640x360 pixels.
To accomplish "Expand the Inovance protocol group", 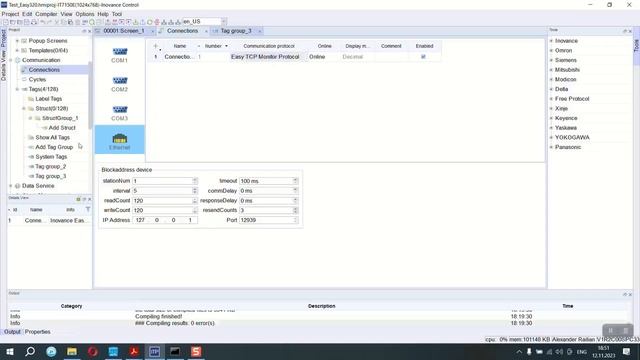I will coord(551,41).
